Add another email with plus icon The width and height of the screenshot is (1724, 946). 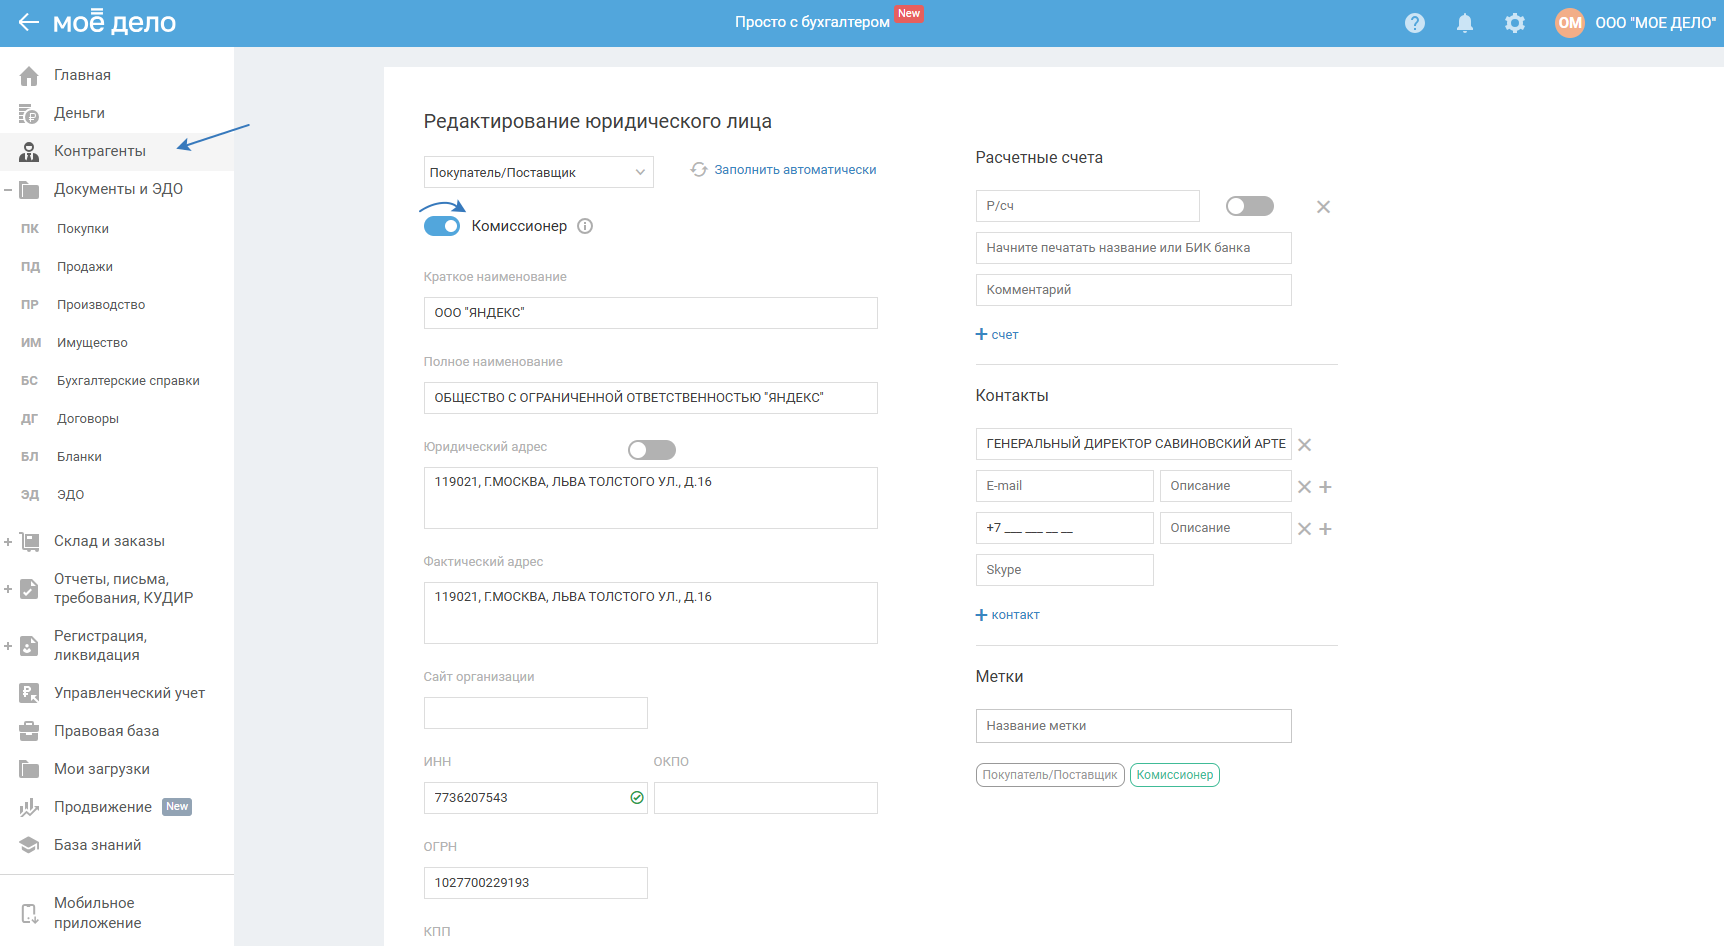coord(1325,487)
